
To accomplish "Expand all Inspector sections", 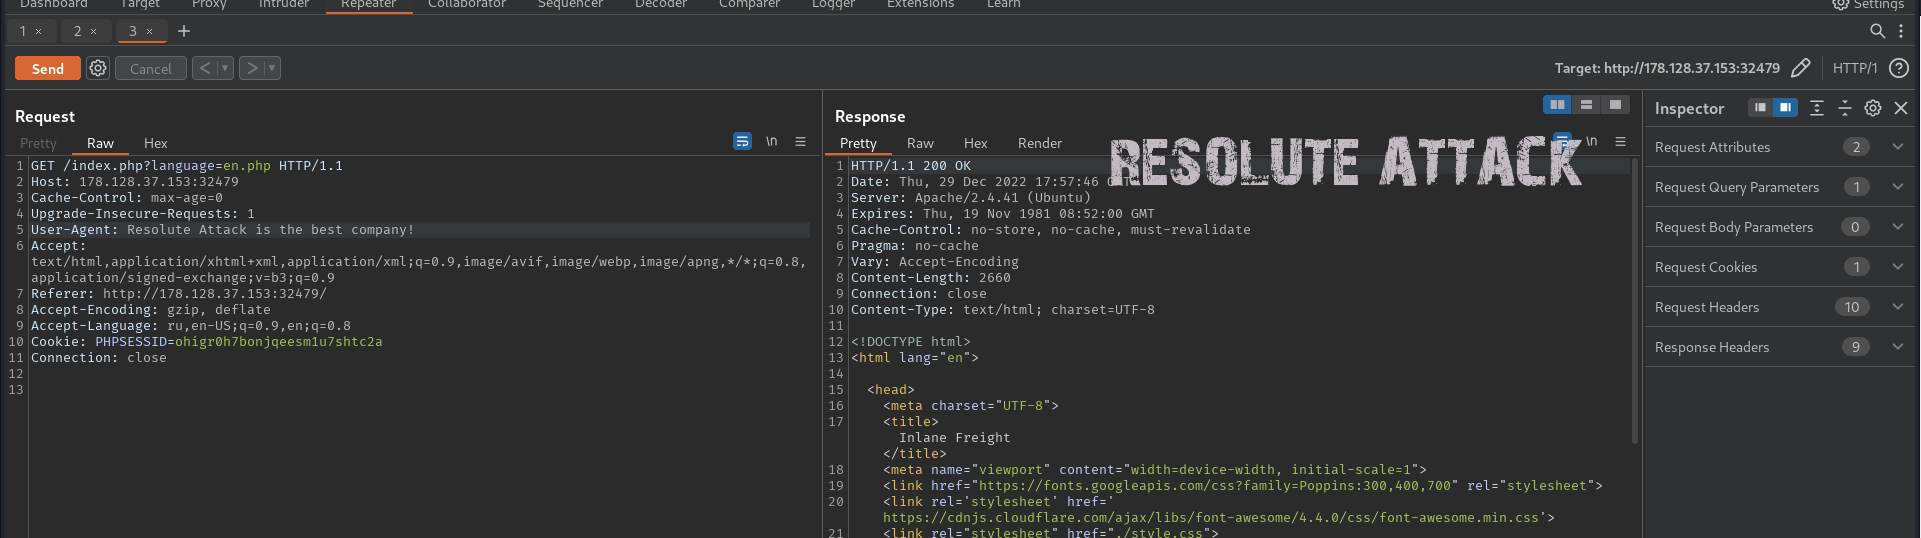I will point(1817,108).
